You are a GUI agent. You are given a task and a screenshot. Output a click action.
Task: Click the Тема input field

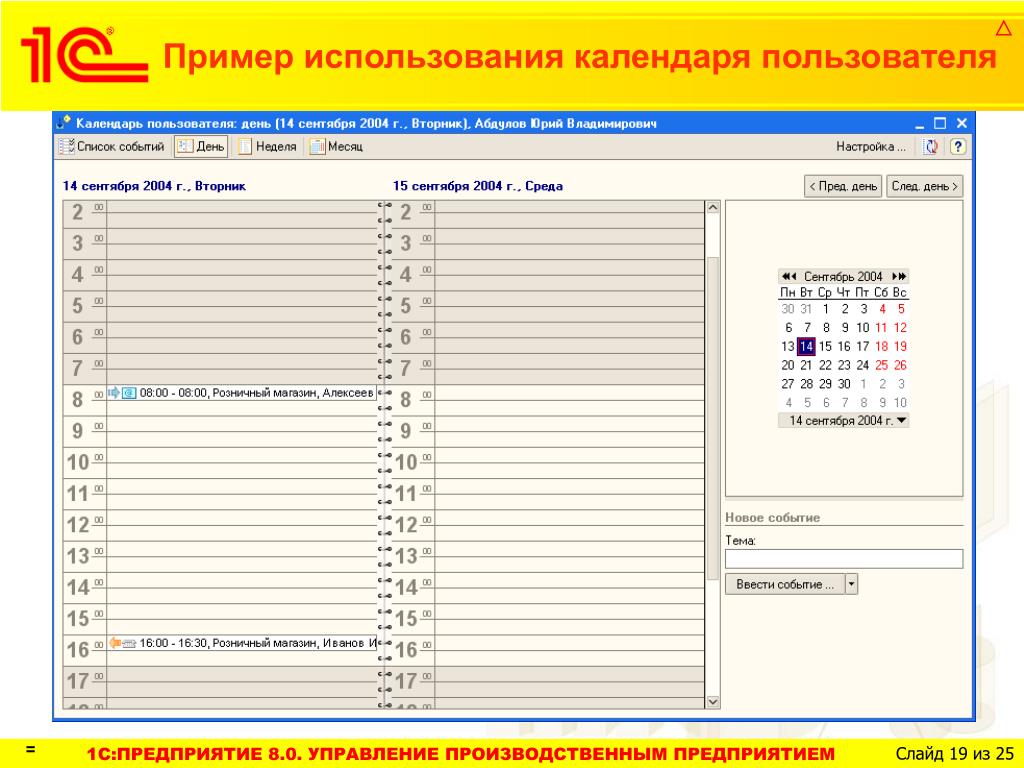tap(844, 558)
